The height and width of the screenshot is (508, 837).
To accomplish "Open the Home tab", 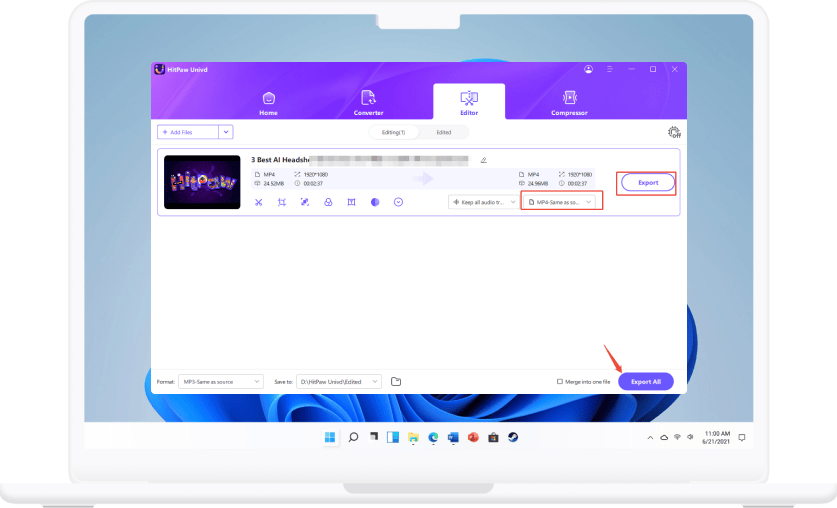I will click(269, 103).
